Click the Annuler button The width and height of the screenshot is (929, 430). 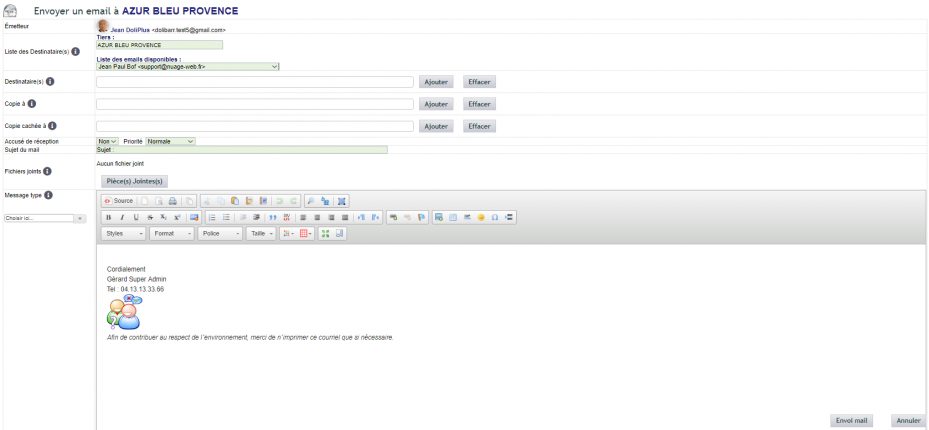point(908,421)
